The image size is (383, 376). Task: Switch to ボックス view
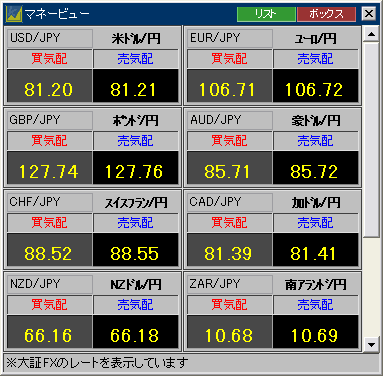326,14
